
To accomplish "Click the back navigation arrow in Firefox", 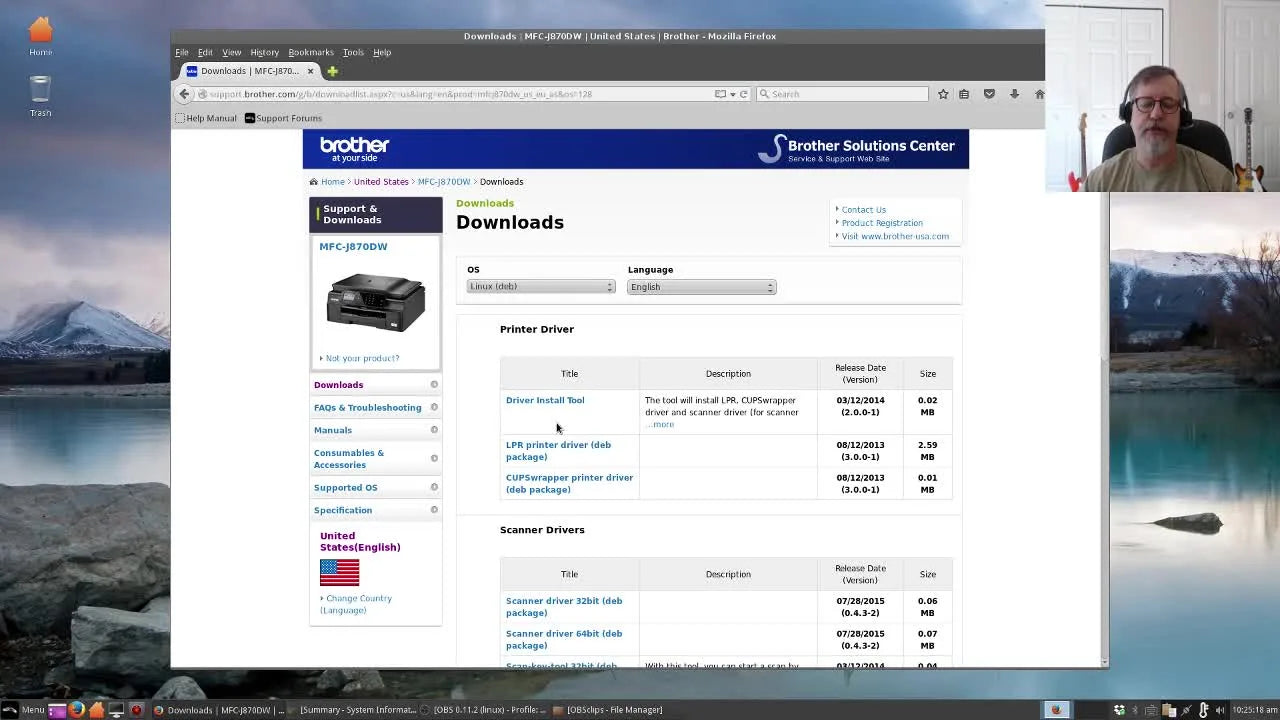I will coord(185,93).
